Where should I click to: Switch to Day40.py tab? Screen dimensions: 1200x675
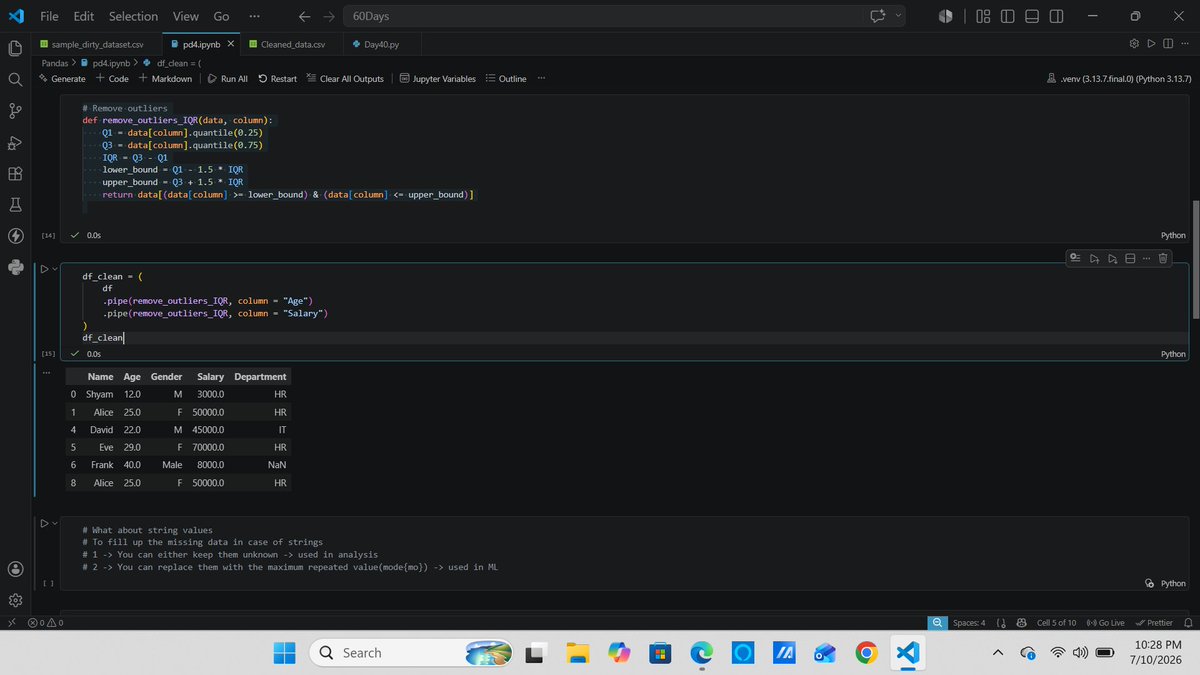(382, 45)
